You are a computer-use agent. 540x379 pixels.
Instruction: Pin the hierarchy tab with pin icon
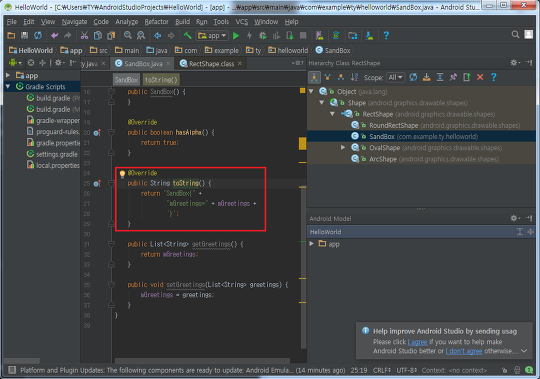click(453, 77)
